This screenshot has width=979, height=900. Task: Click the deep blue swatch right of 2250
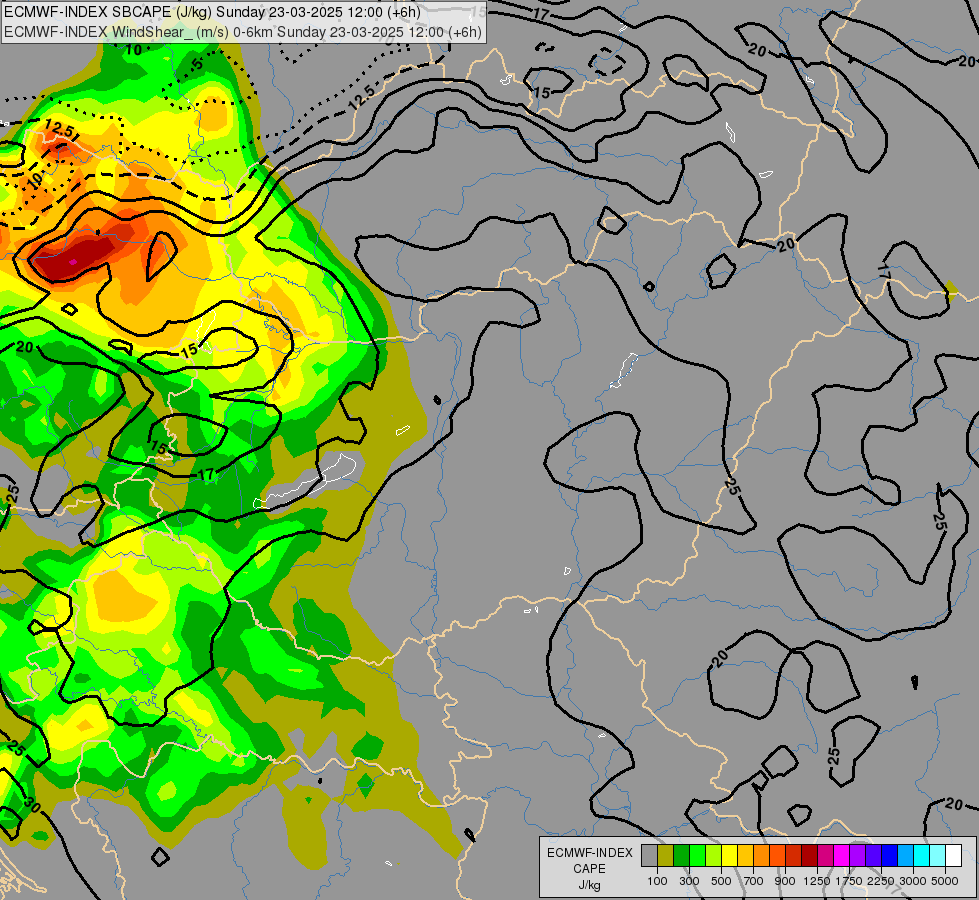pos(890,856)
